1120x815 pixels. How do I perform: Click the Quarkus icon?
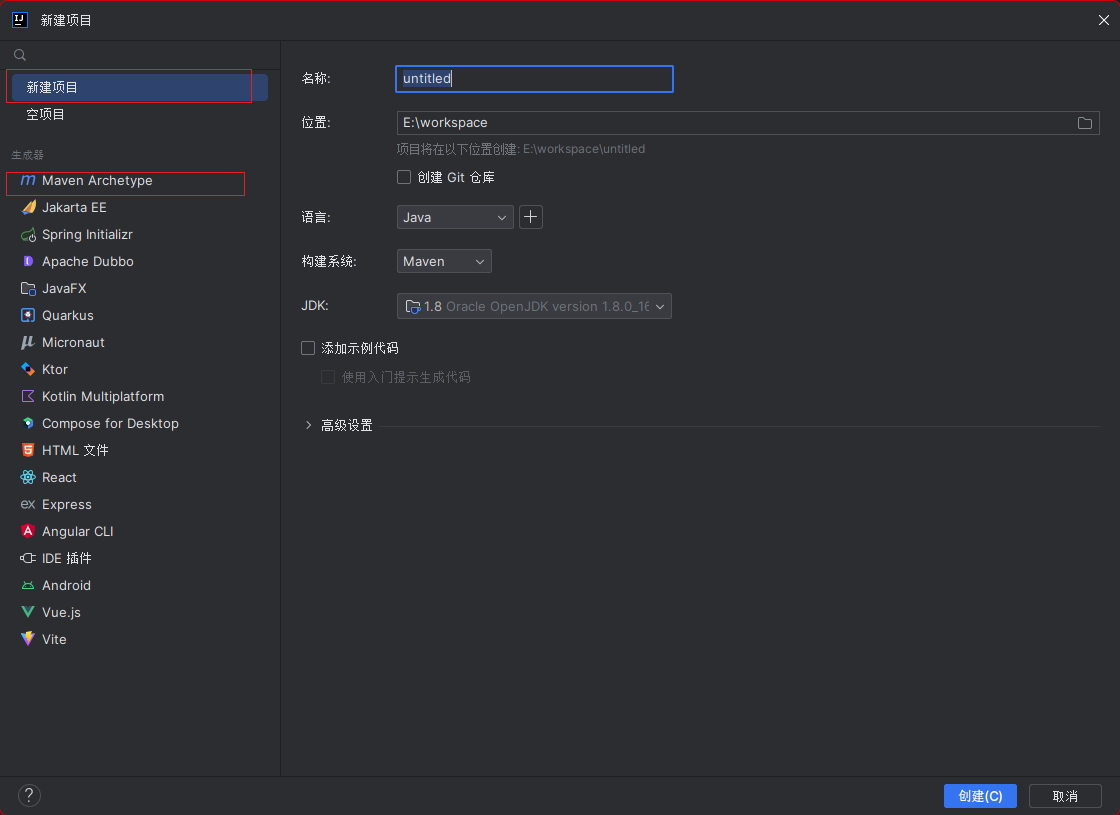[x=28, y=316]
